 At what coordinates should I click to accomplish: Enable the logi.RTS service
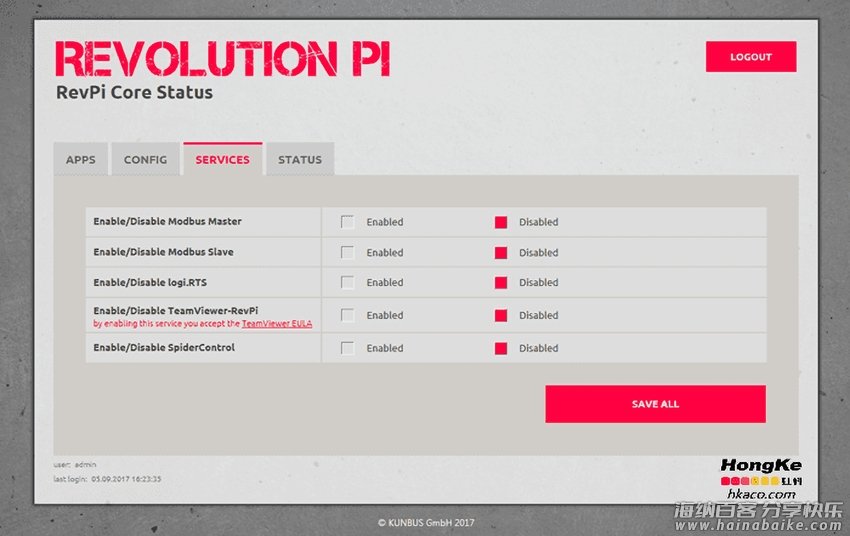coord(347,282)
